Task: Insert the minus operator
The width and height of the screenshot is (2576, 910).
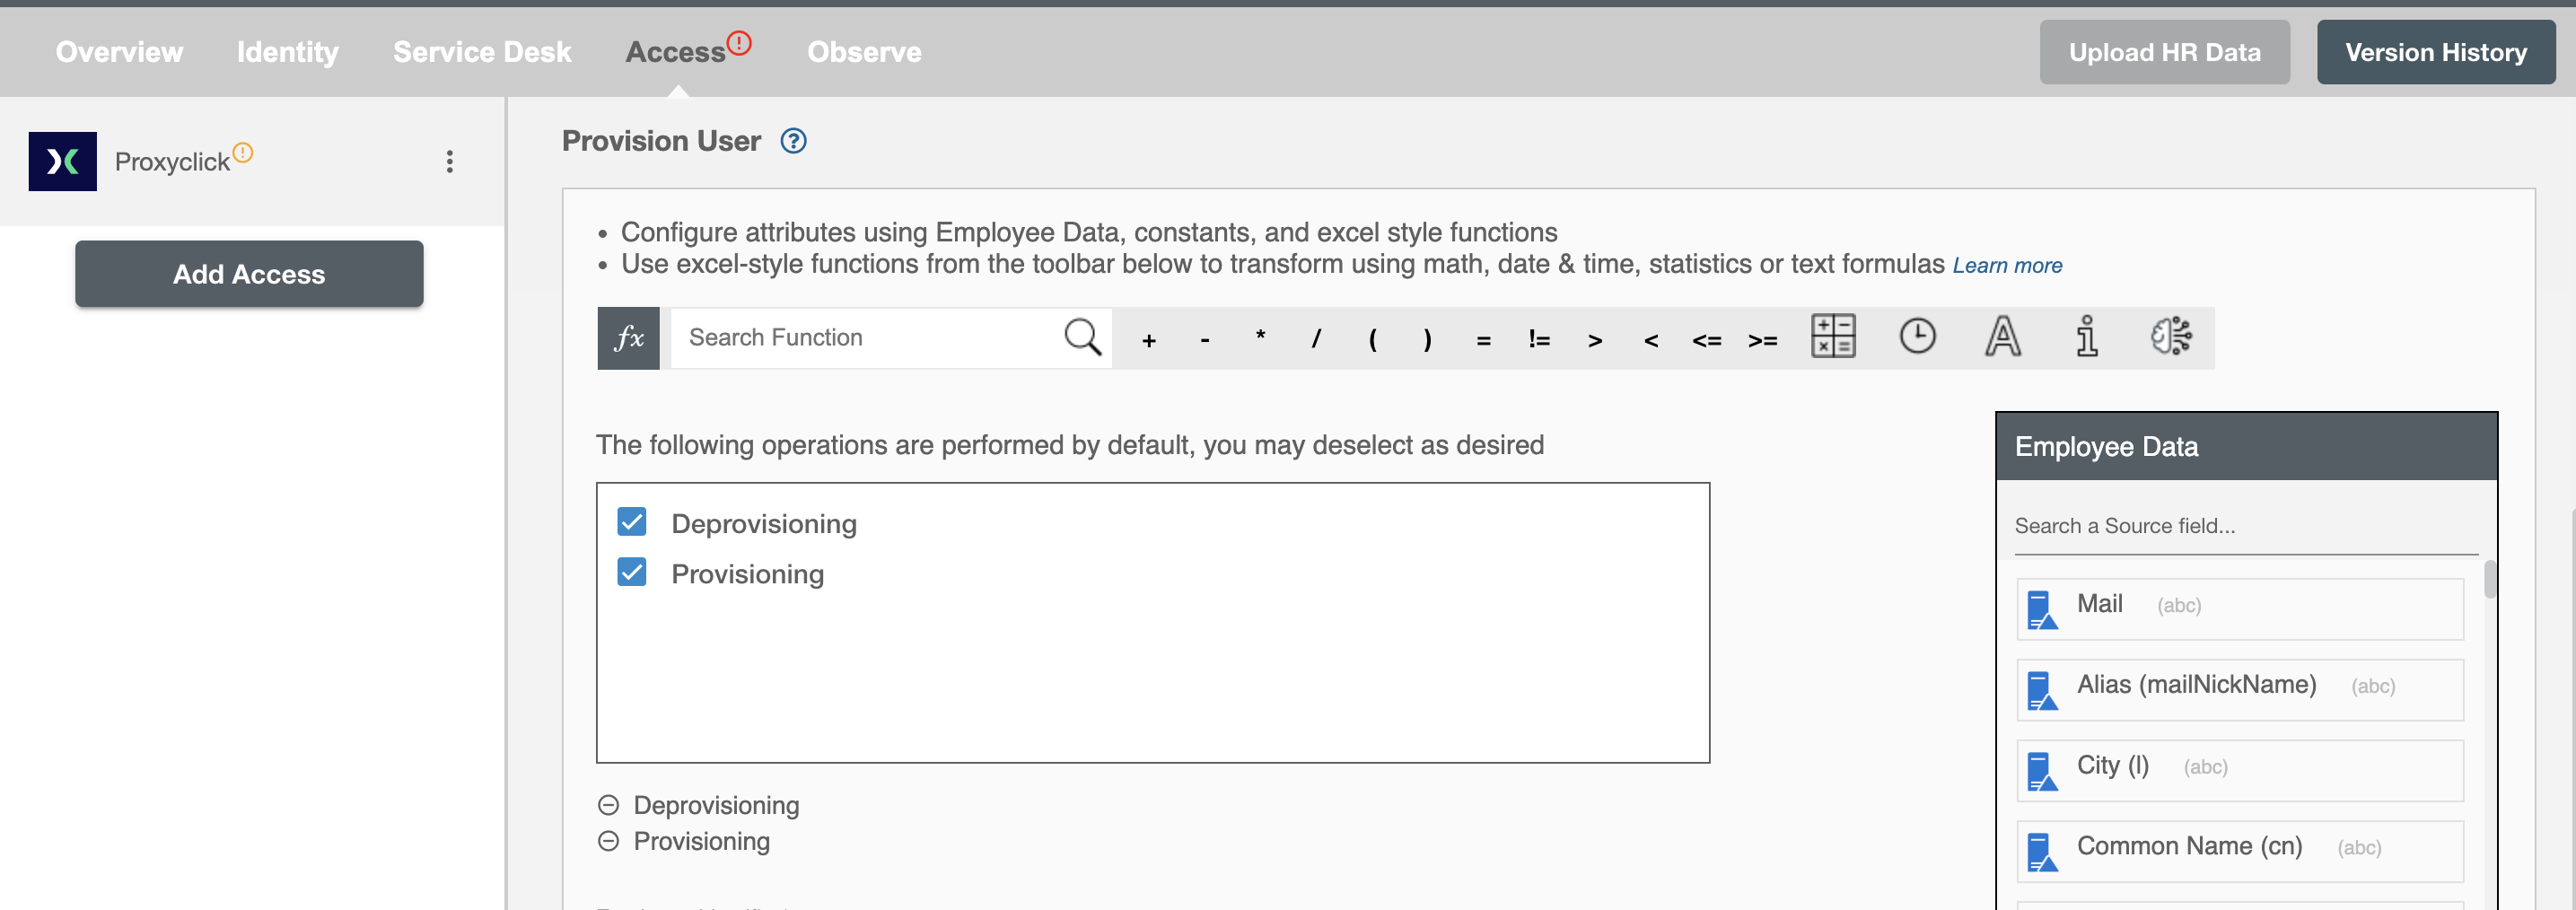Action: coord(1205,340)
